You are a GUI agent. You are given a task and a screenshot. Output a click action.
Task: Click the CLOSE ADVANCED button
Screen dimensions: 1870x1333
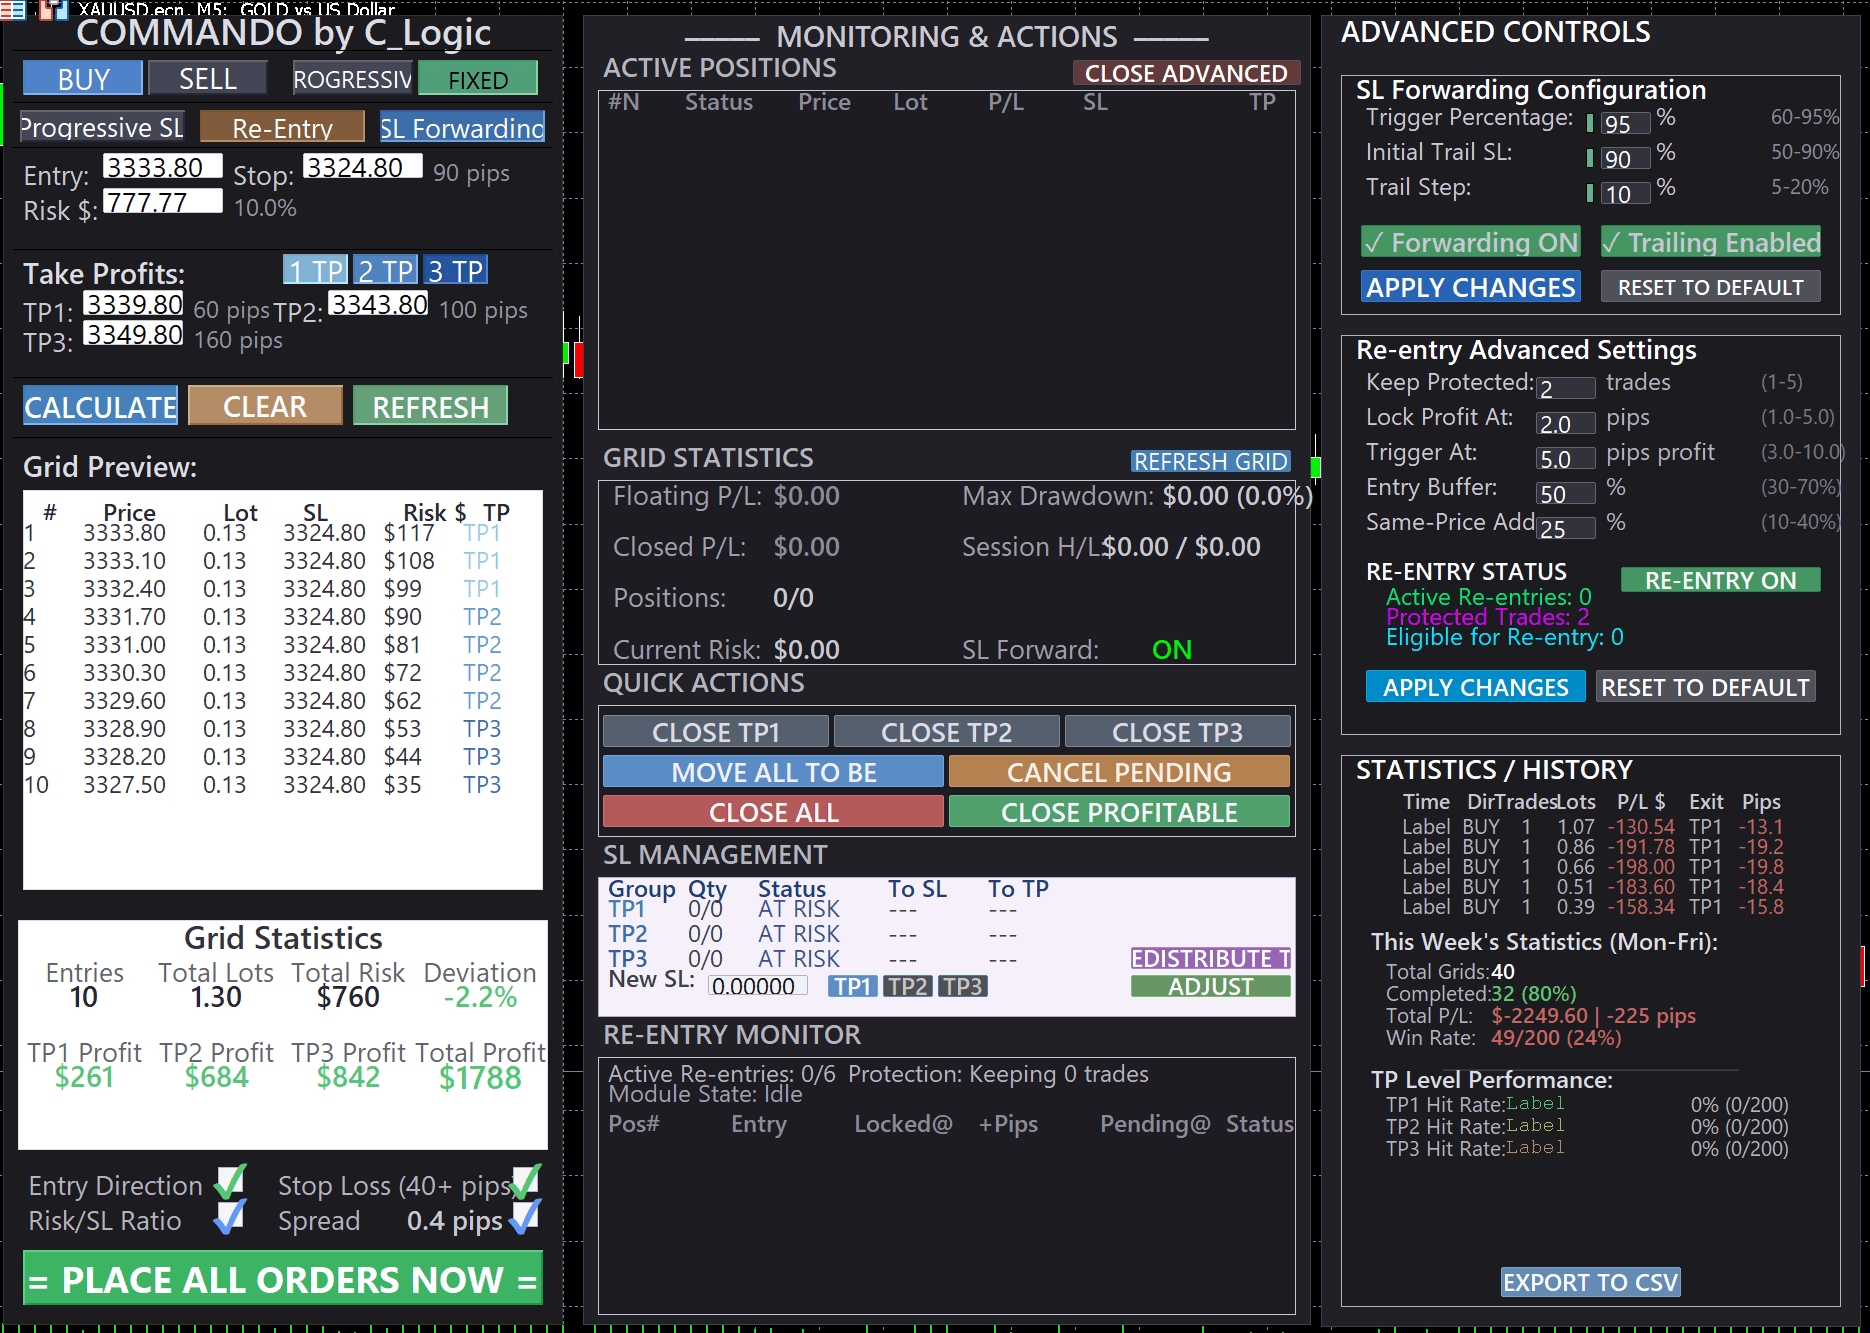[x=1186, y=73]
